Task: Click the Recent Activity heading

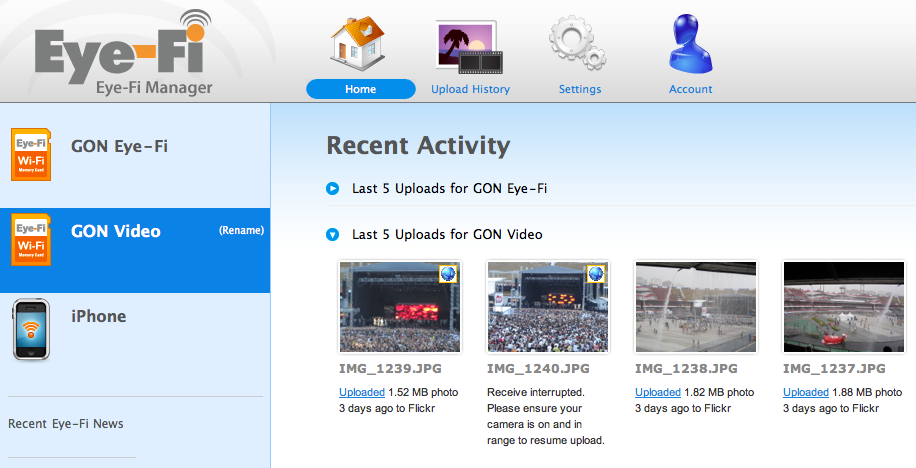Action: [418, 145]
